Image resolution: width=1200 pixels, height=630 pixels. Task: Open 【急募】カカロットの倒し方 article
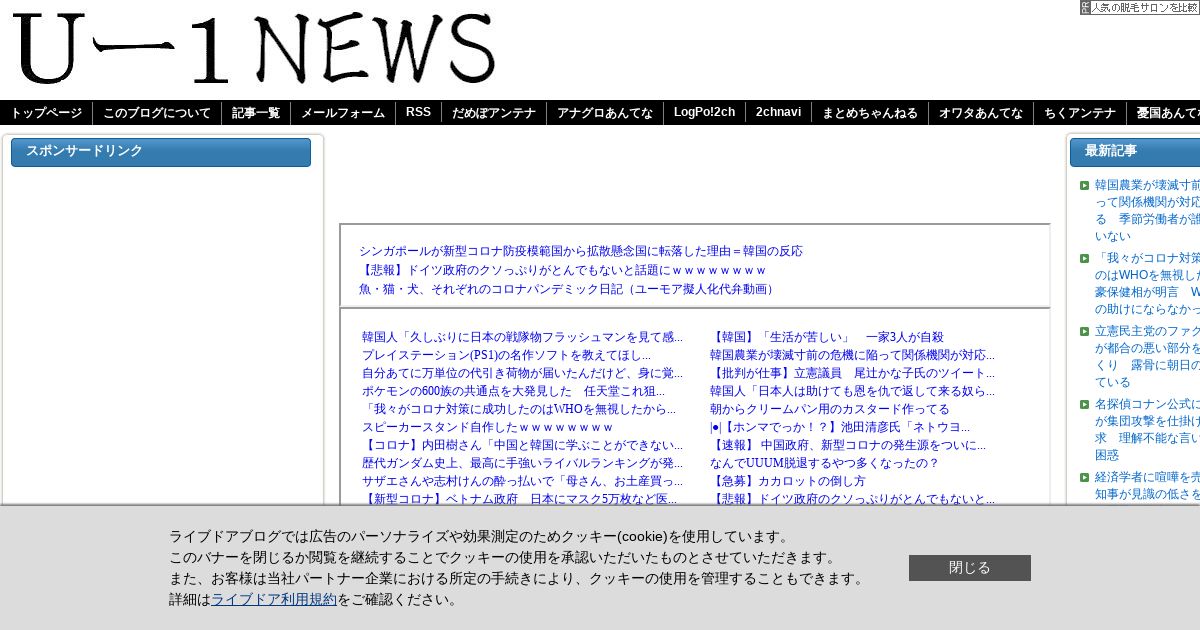point(788,481)
